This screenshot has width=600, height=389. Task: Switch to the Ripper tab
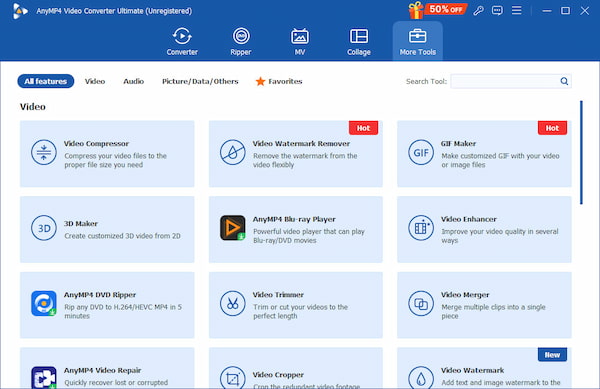(241, 41)
